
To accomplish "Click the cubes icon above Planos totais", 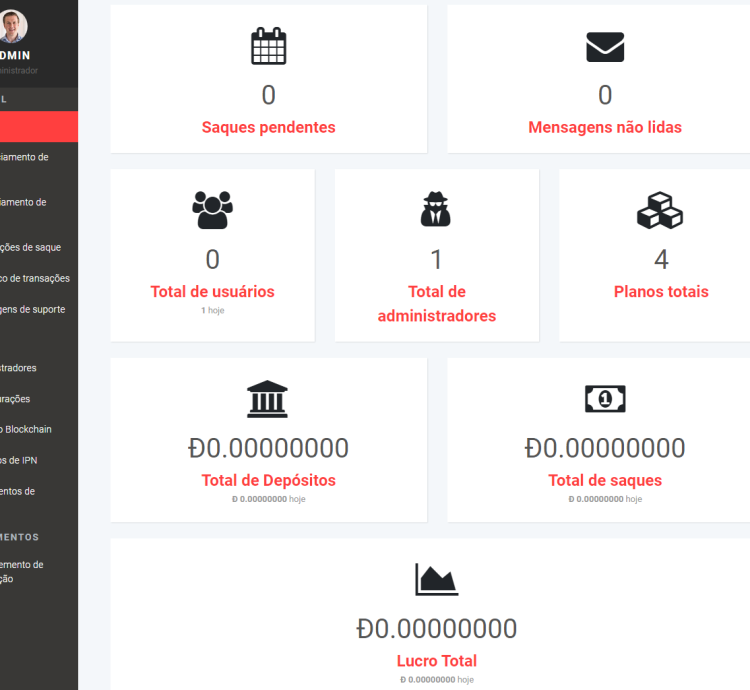I will (x=660, y=209).
